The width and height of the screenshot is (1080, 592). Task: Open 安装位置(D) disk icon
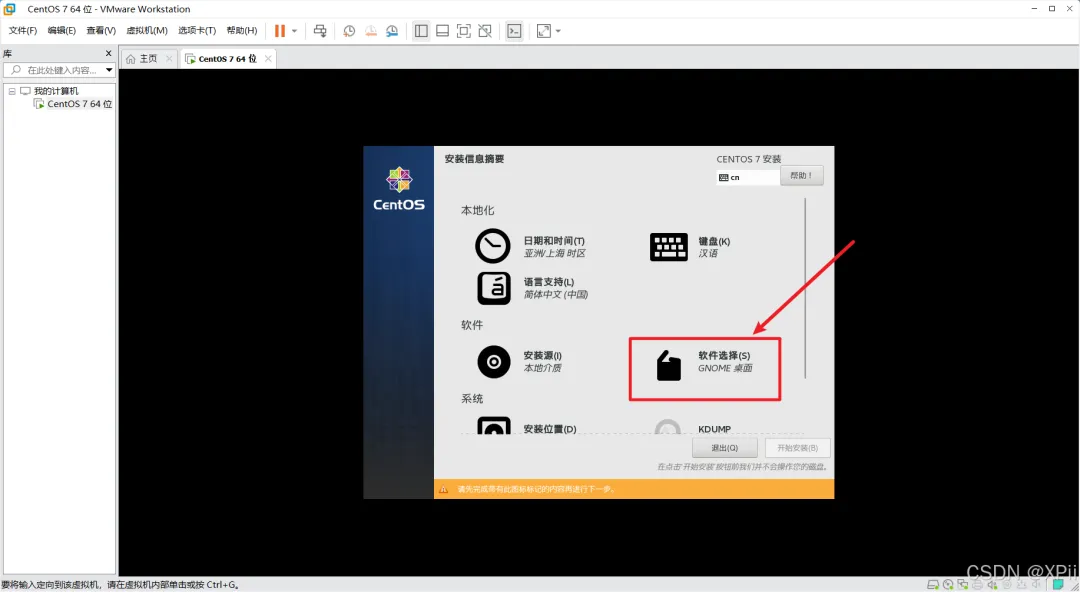pos(494,425)
